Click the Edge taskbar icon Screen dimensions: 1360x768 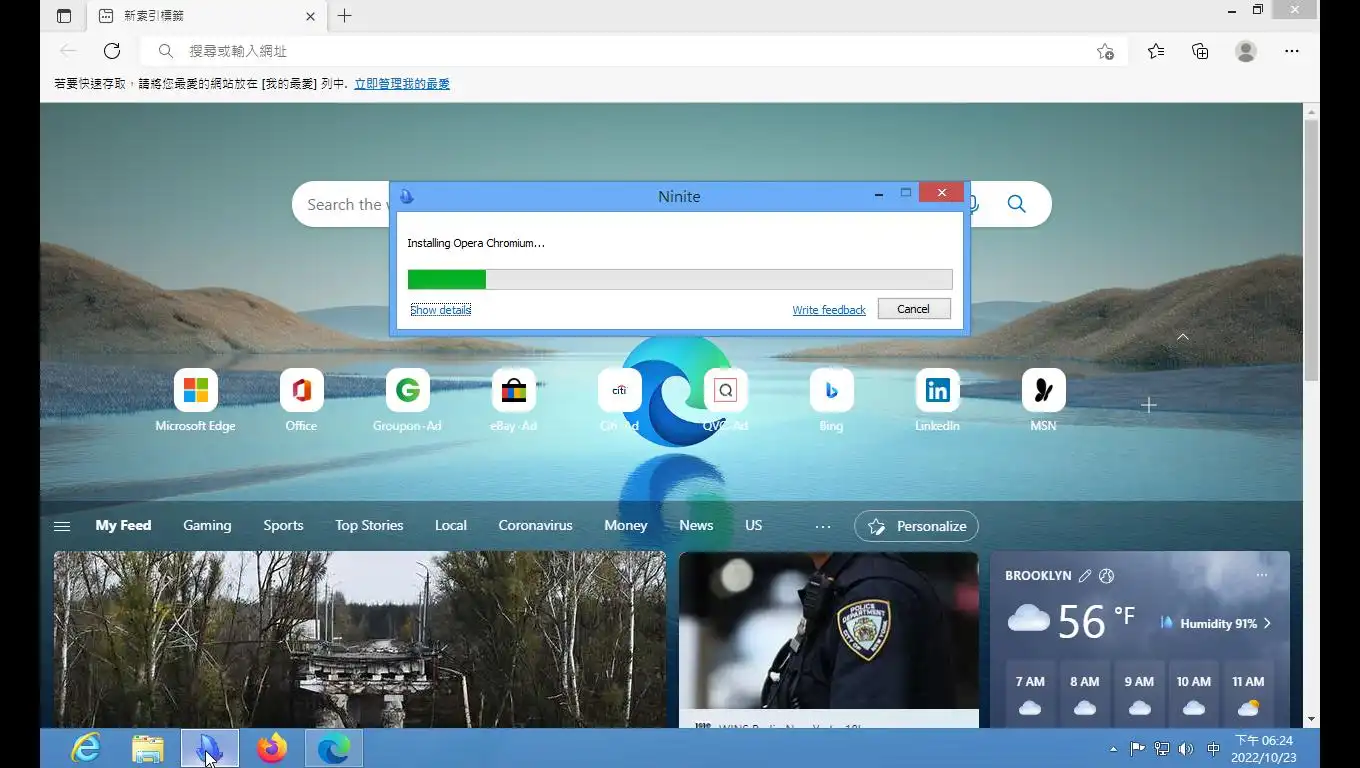334,748
